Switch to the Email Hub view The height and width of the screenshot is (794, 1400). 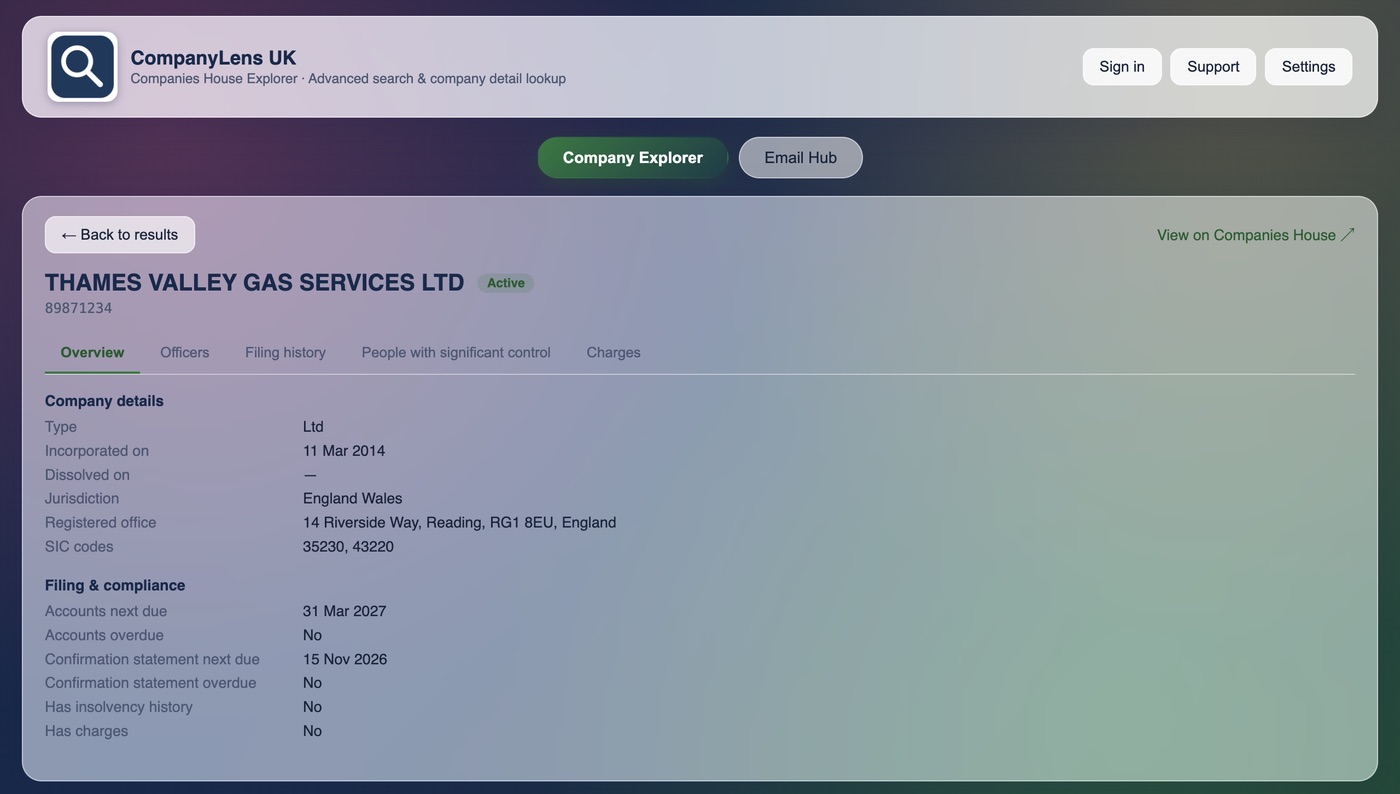coord(800,158)
